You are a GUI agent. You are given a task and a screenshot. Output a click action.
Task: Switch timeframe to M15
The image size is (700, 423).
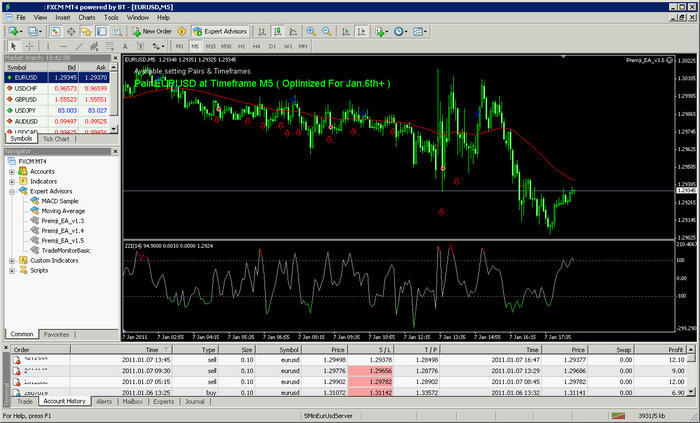pyautogui.click(x=210, y=46)
